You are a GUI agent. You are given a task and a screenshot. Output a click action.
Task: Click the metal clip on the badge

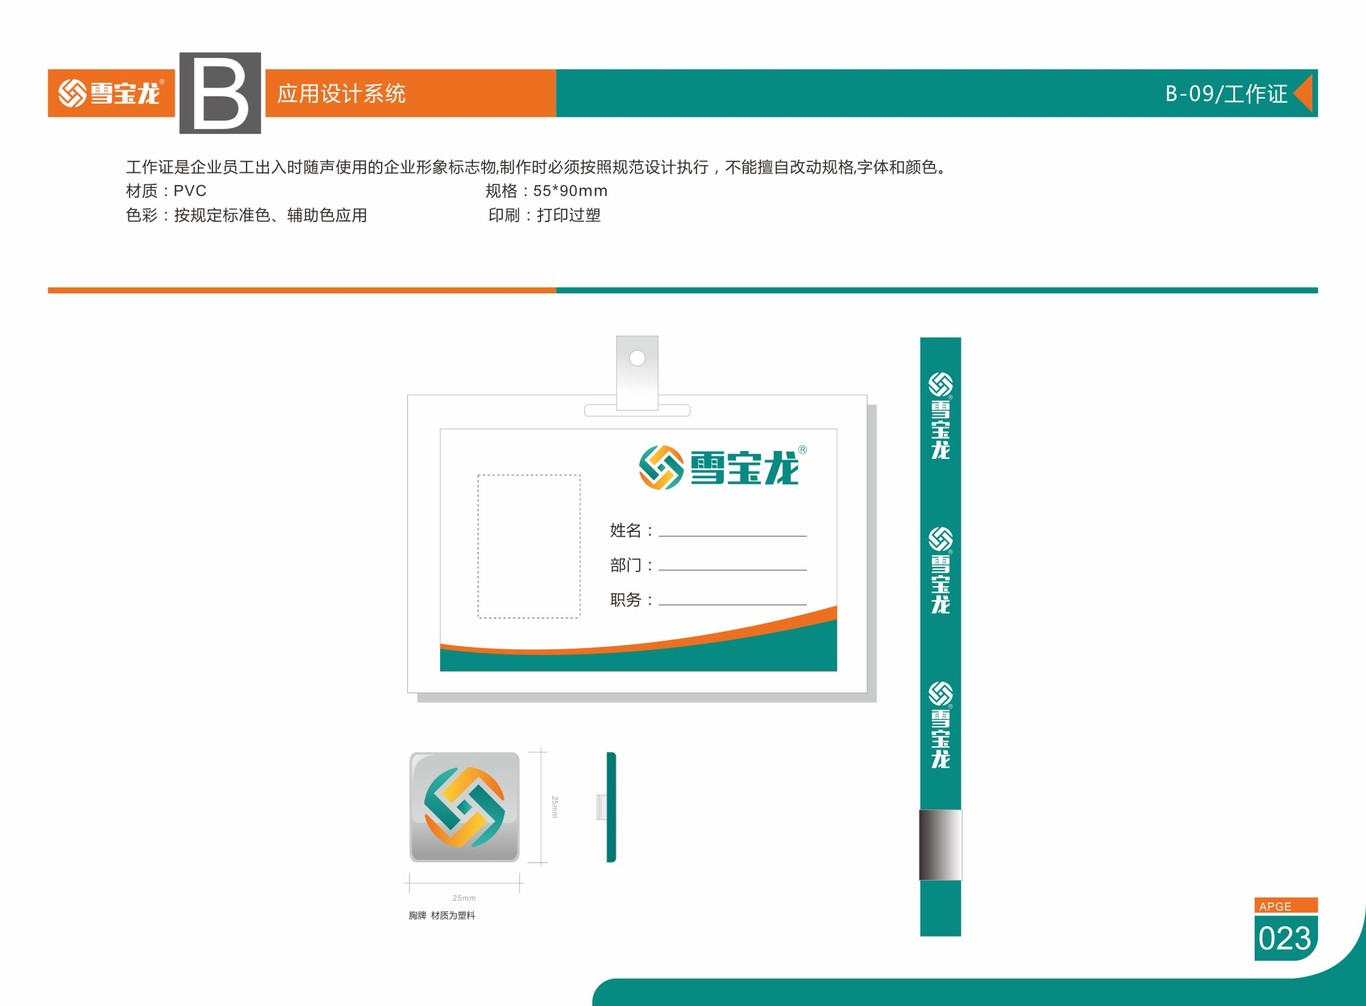click(x=637, y=375)
